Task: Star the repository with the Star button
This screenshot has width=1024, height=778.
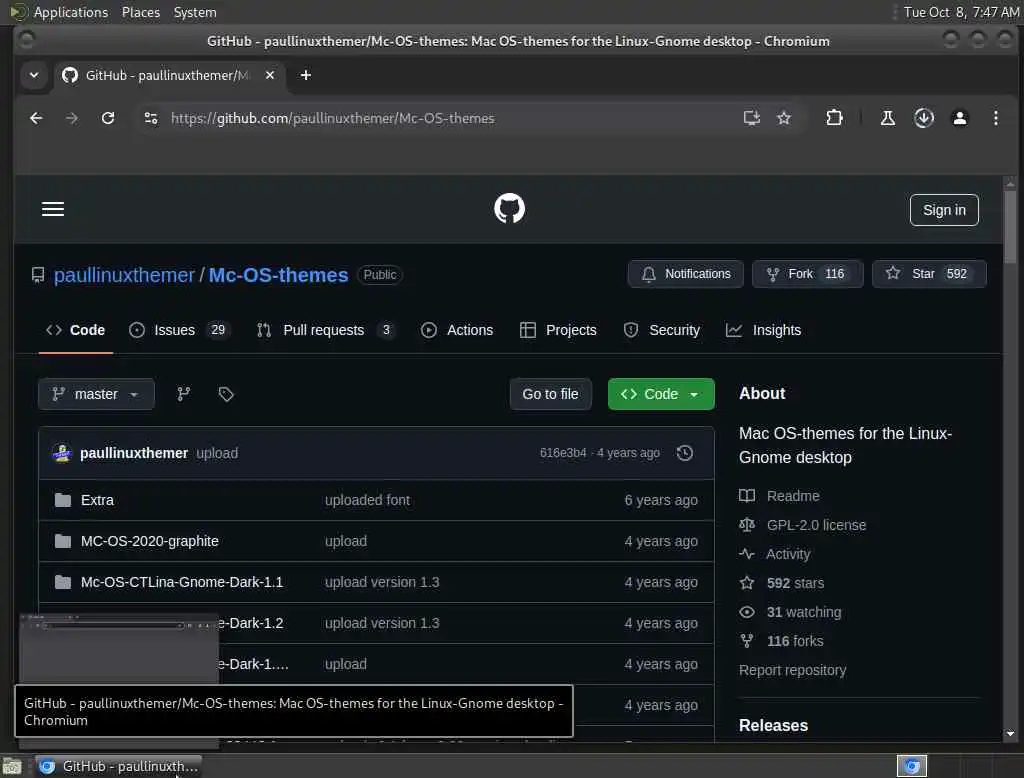Action: [x=929, y=274]
